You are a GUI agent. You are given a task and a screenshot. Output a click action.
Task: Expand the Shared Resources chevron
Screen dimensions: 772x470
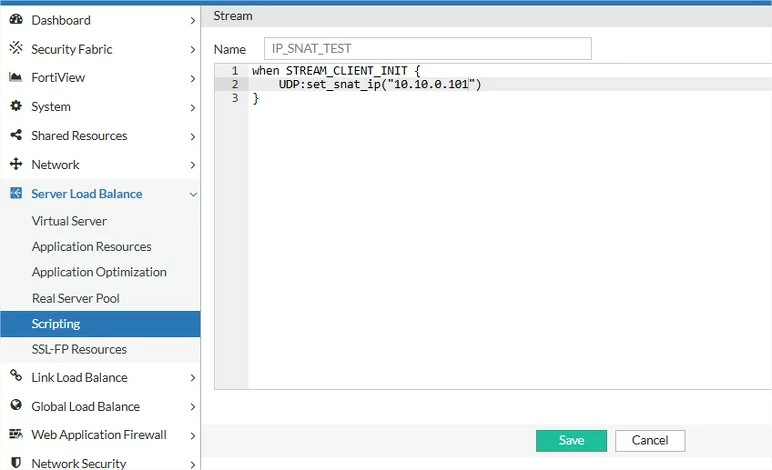point(193,136)
